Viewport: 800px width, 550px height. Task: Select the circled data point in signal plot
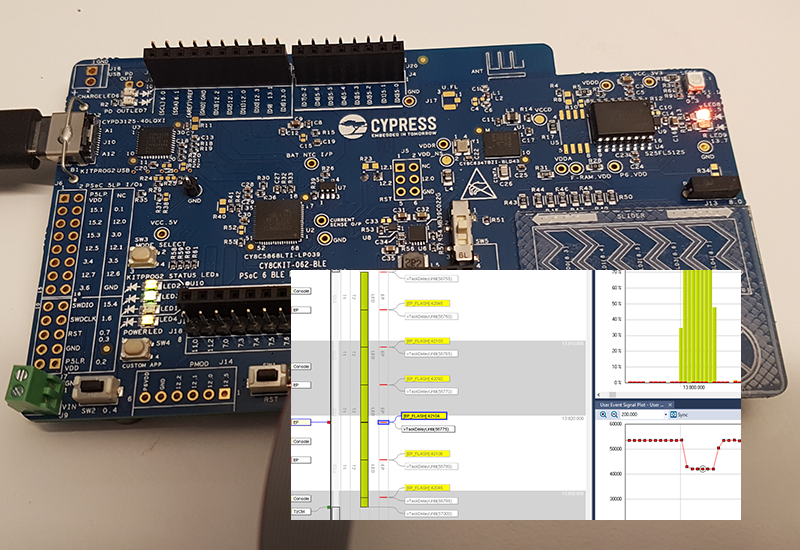[703, 468]
